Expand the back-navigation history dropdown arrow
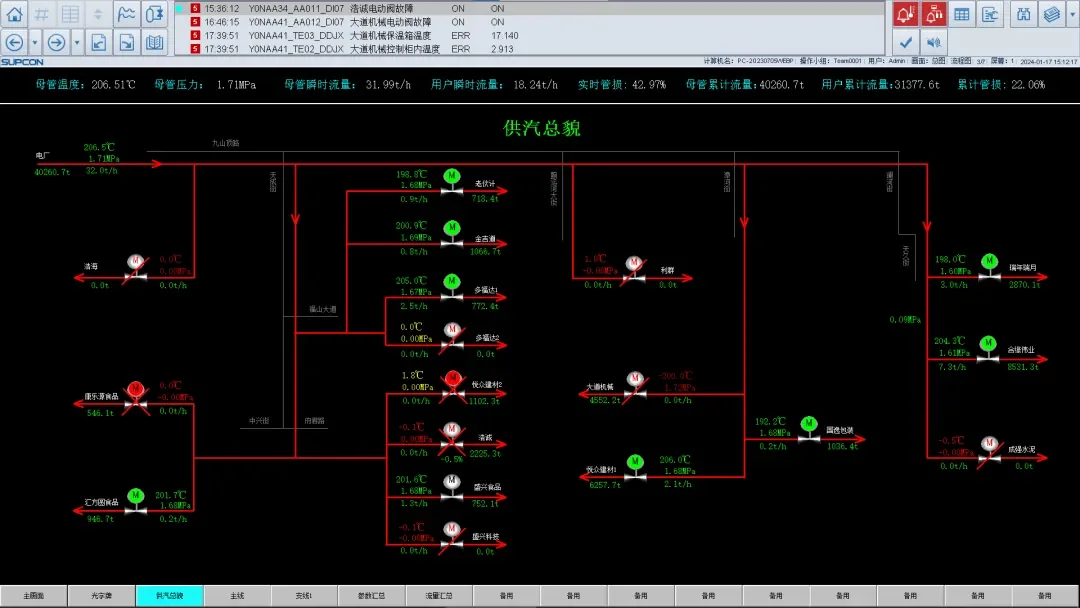 pyautogui.click(x=35, y=42)
